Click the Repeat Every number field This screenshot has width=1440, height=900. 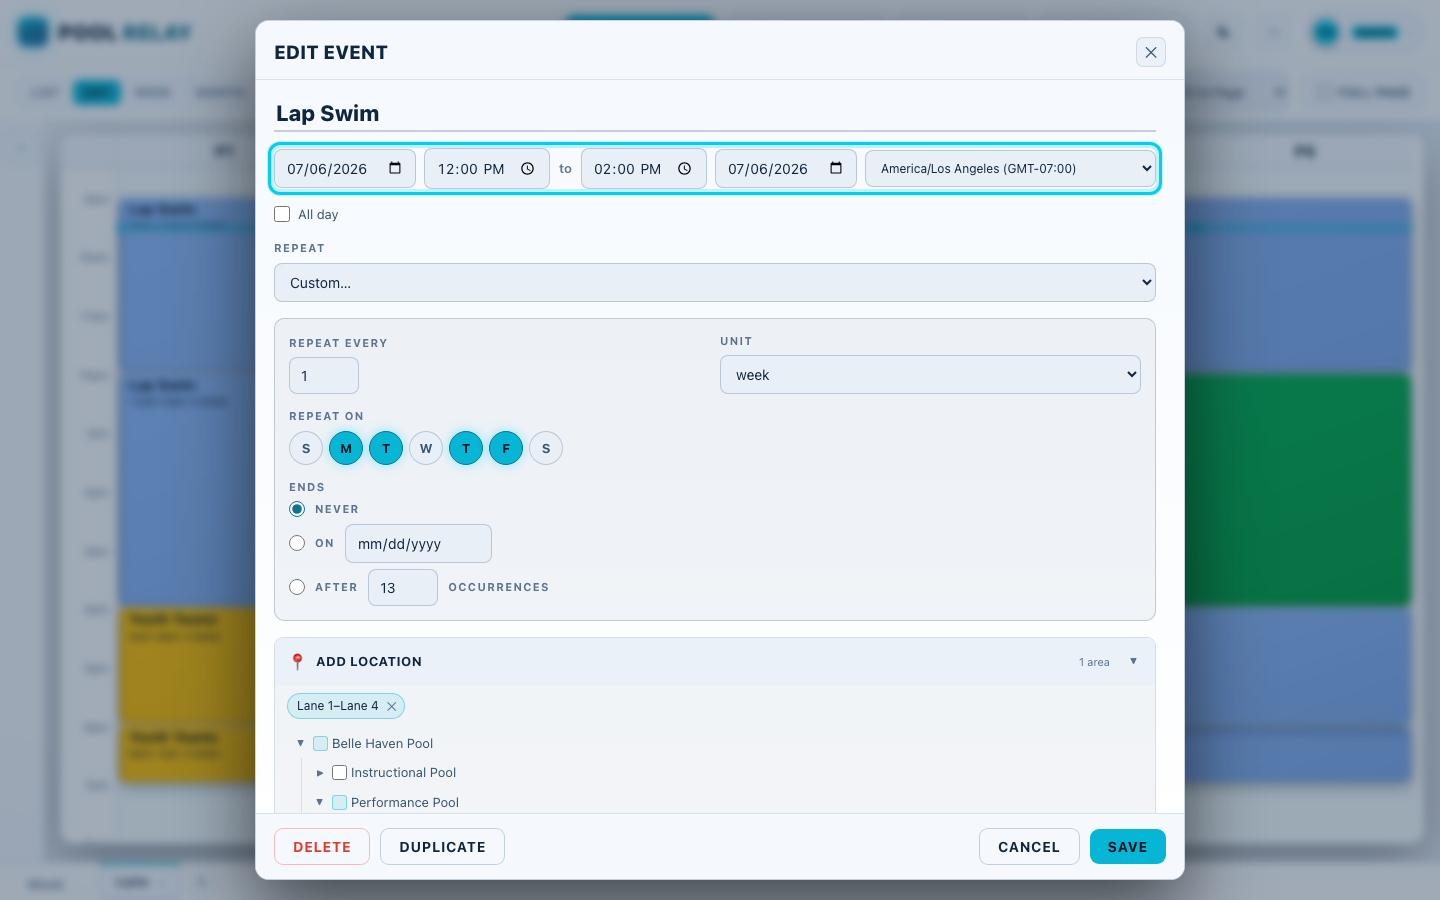click(324, 376)
